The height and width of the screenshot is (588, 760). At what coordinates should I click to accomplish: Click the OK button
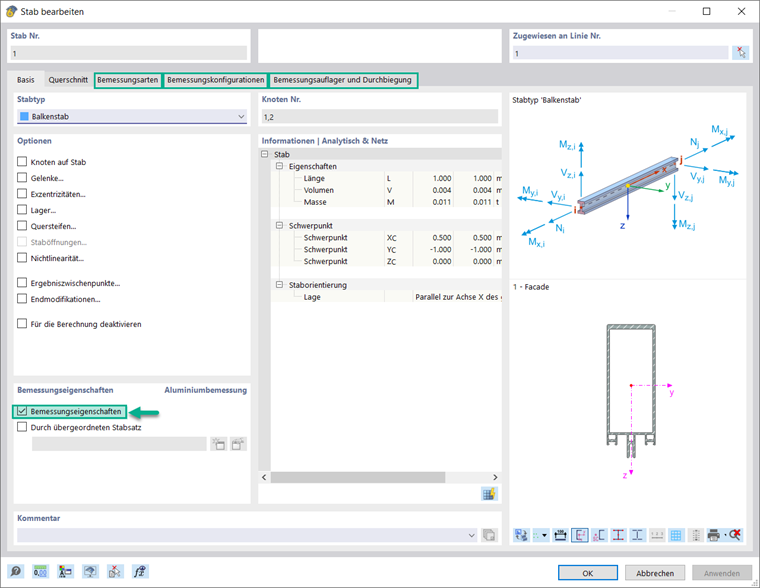tap(587, 573)
